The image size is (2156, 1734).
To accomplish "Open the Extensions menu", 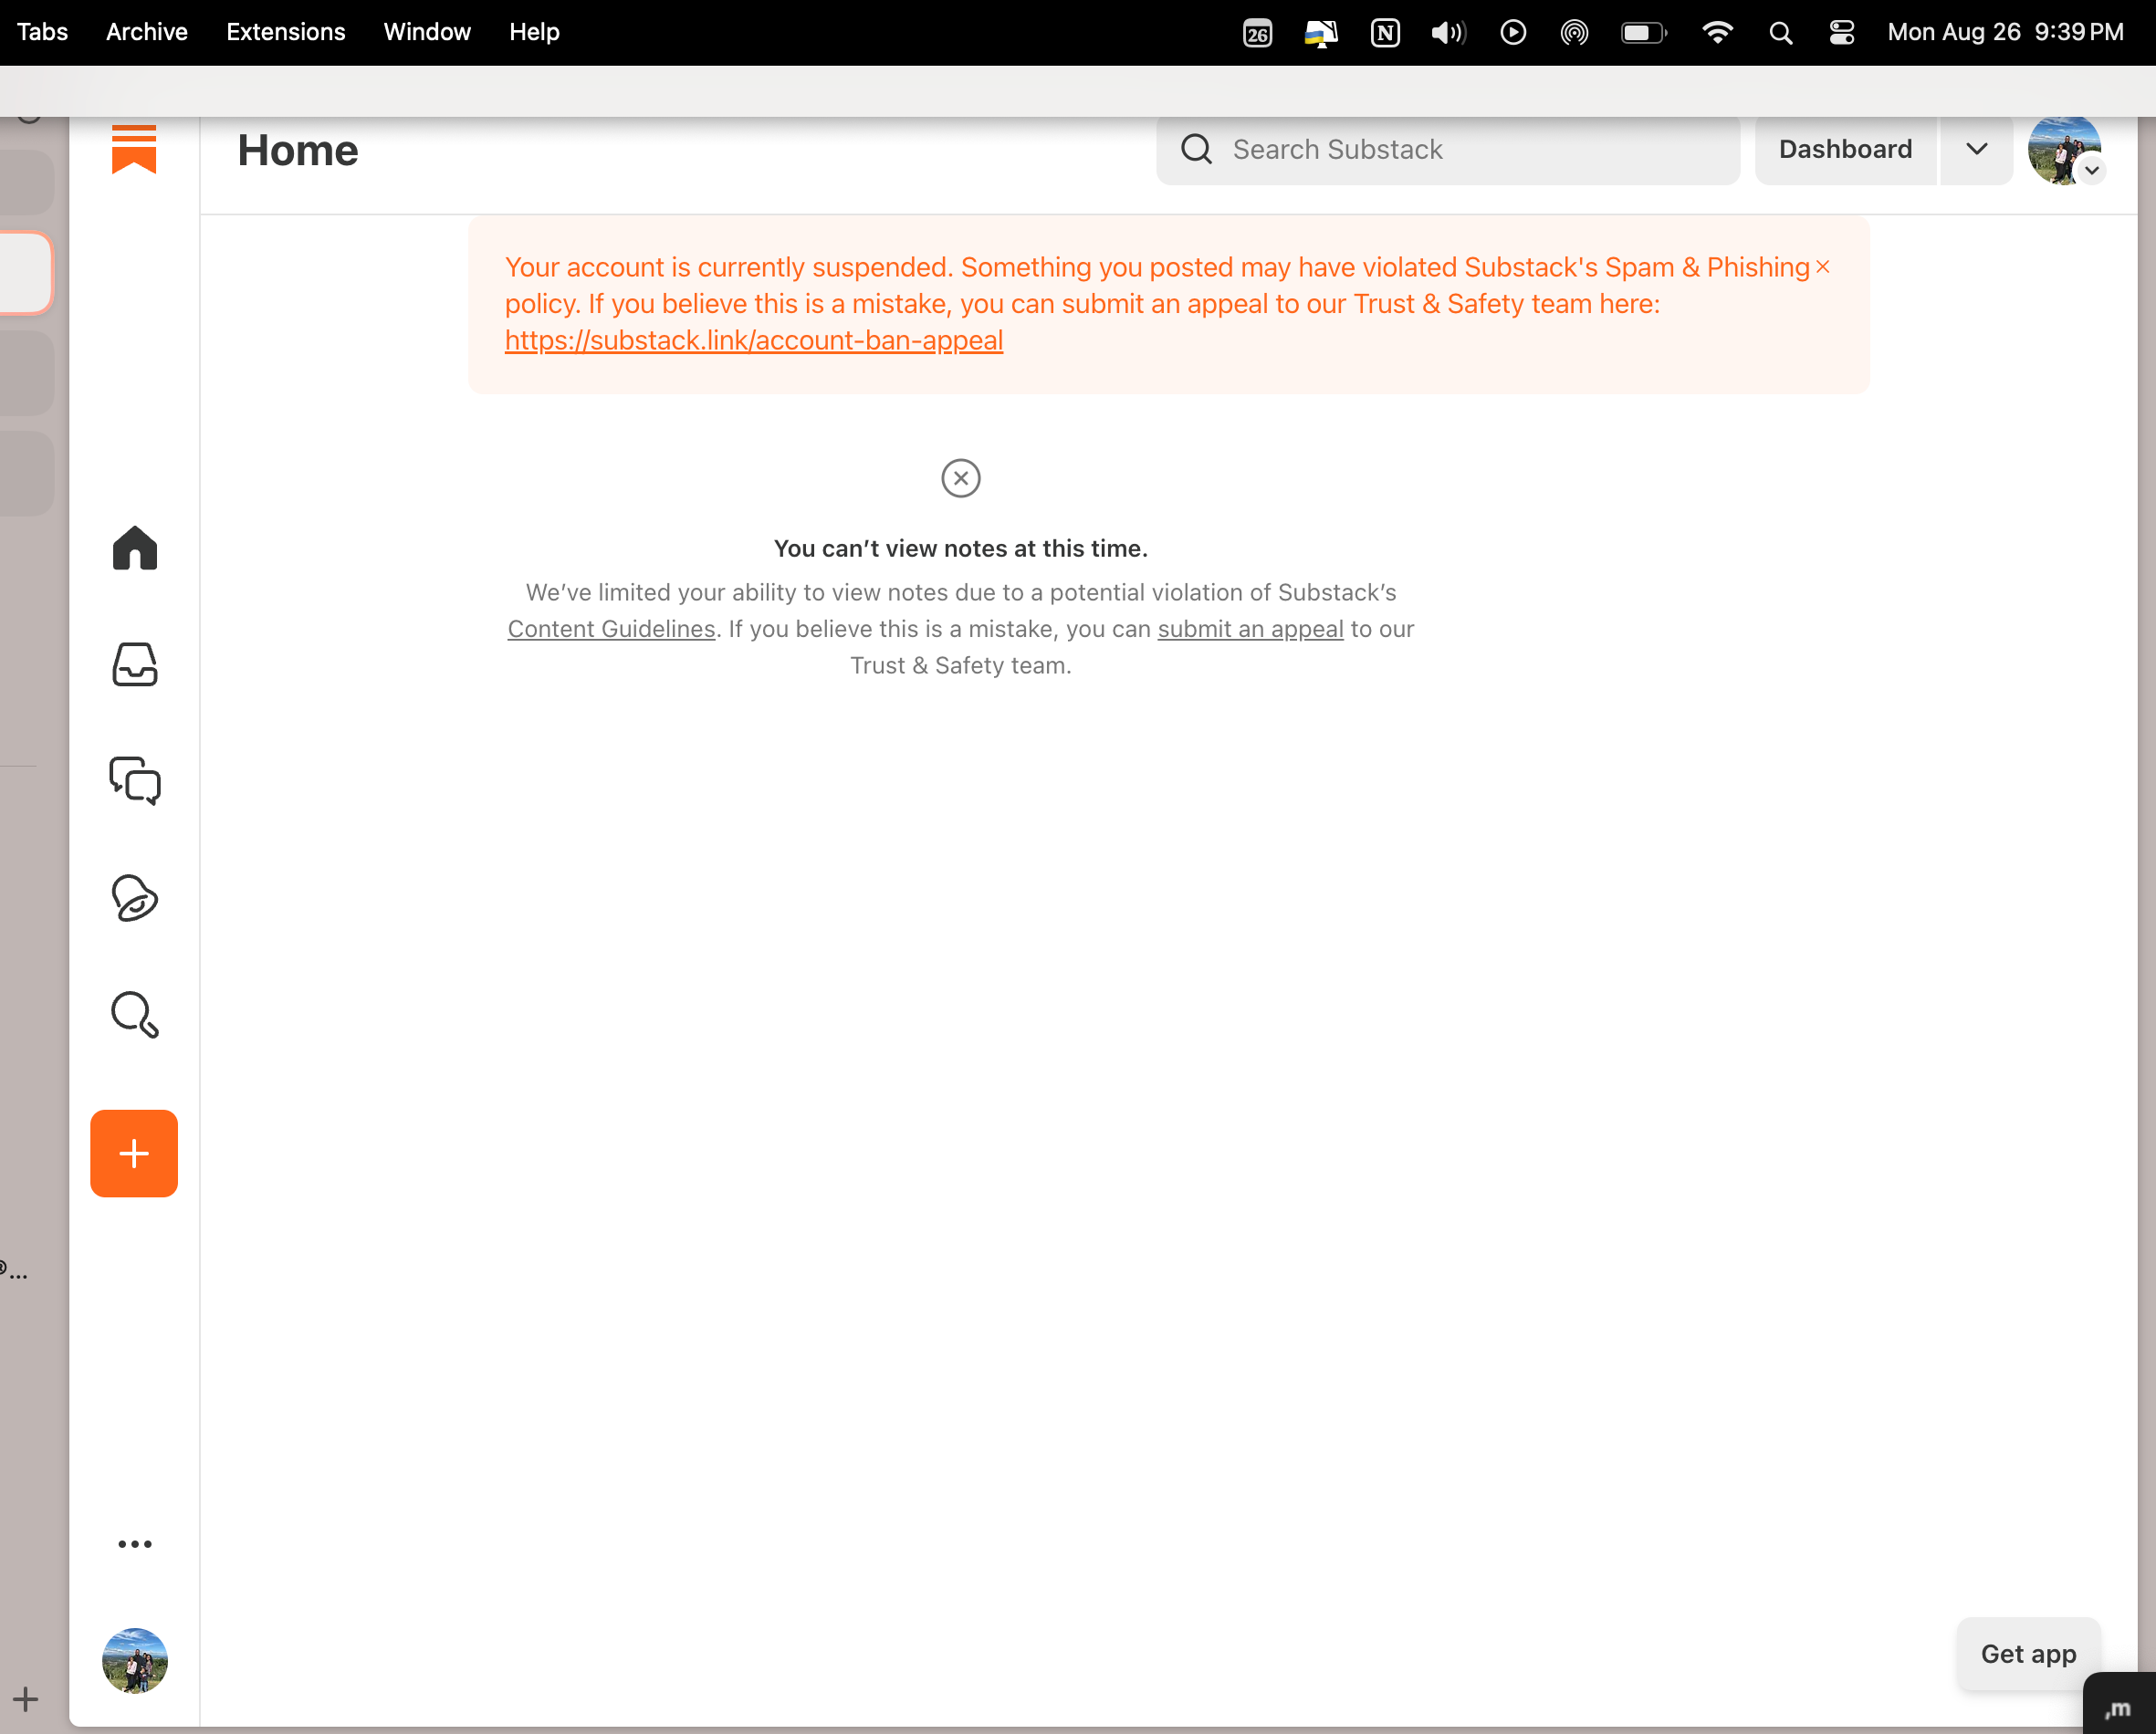I will (285, 32).
